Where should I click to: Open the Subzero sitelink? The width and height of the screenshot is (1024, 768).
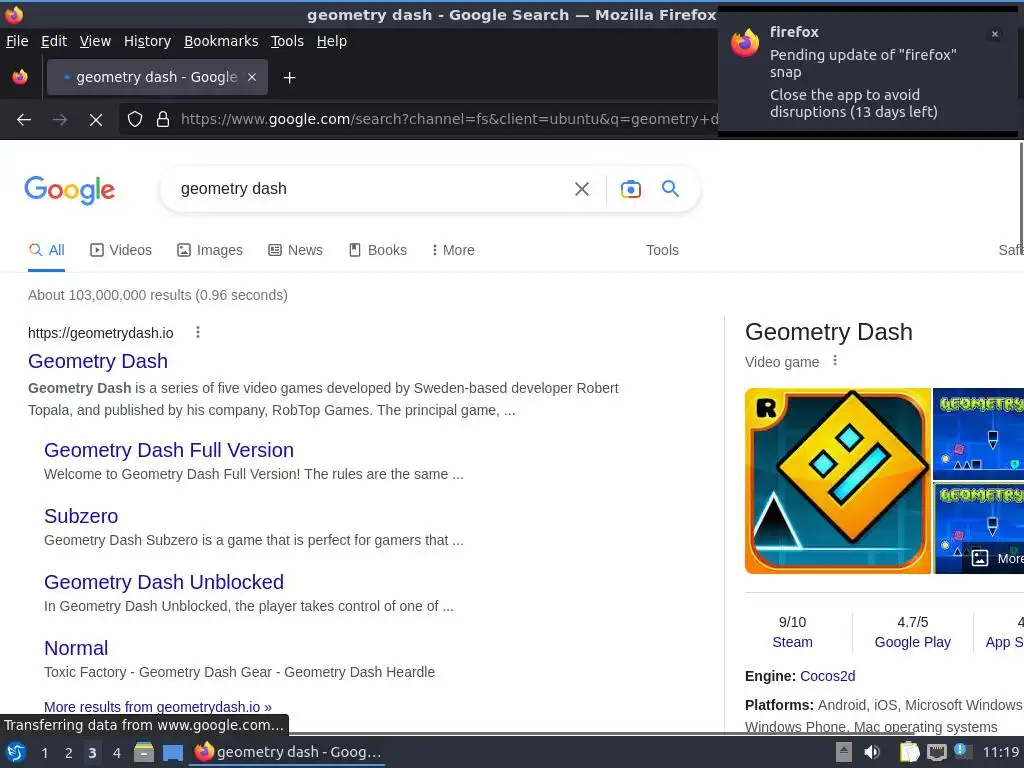[81, 516]
